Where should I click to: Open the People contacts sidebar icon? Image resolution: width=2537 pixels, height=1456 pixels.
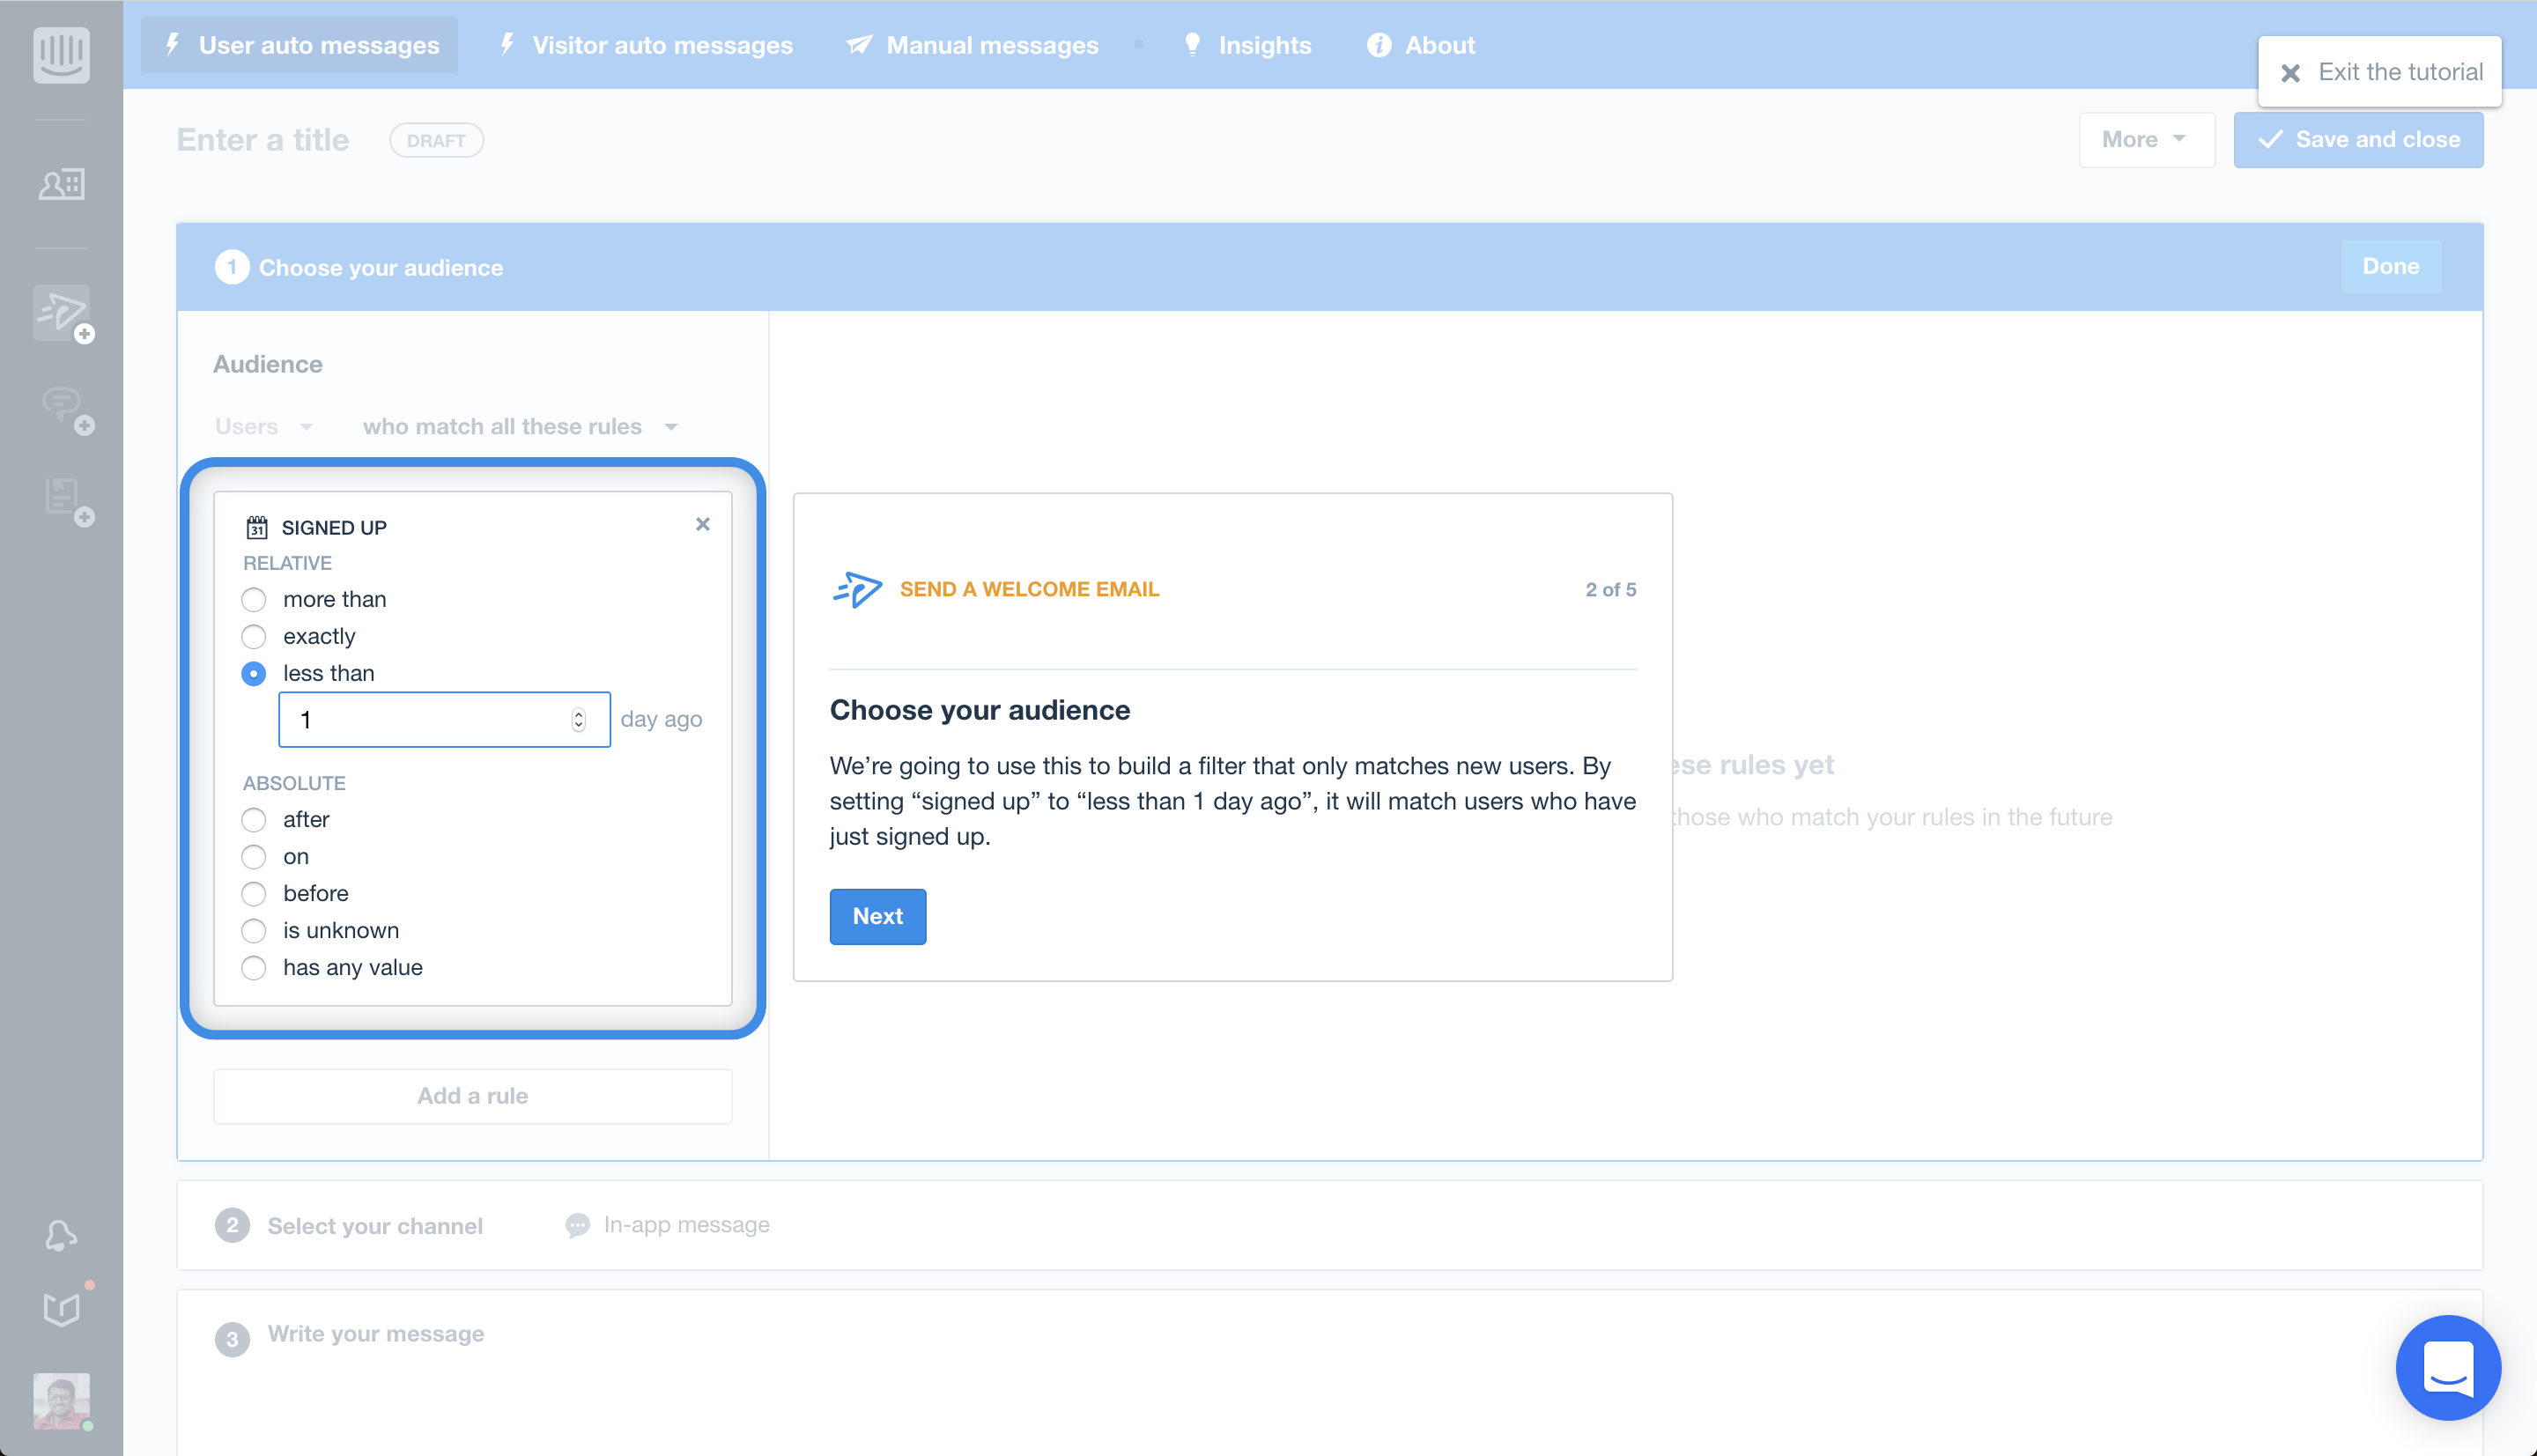tap(61, 184)
